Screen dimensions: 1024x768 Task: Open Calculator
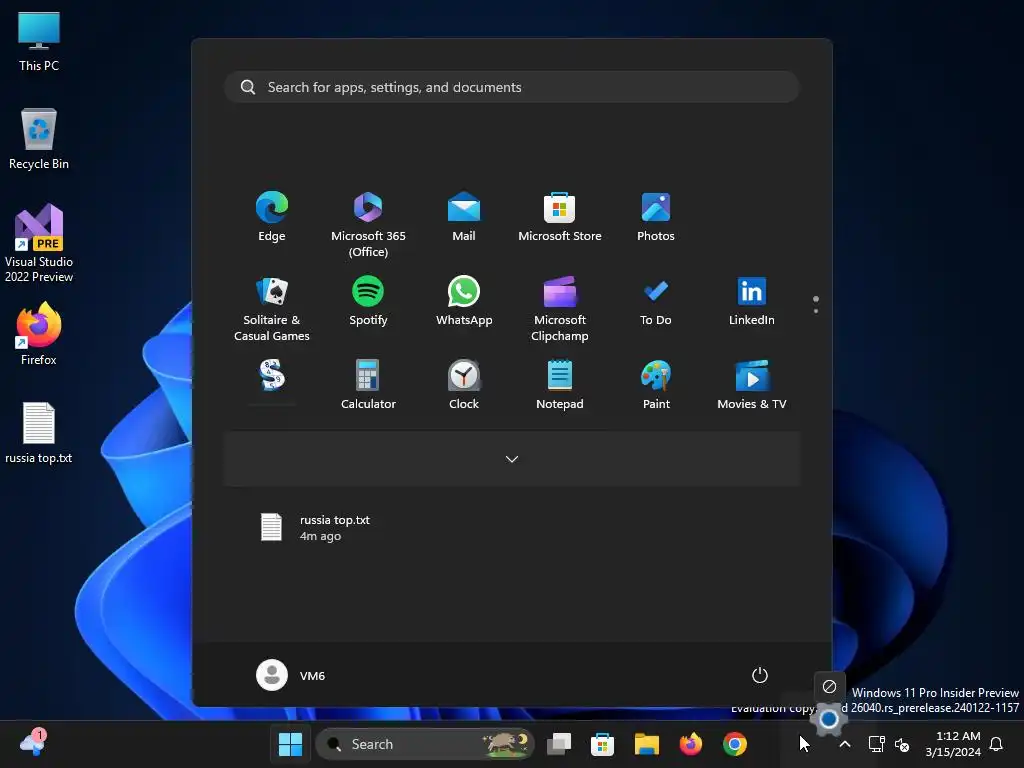click(368, 385)
